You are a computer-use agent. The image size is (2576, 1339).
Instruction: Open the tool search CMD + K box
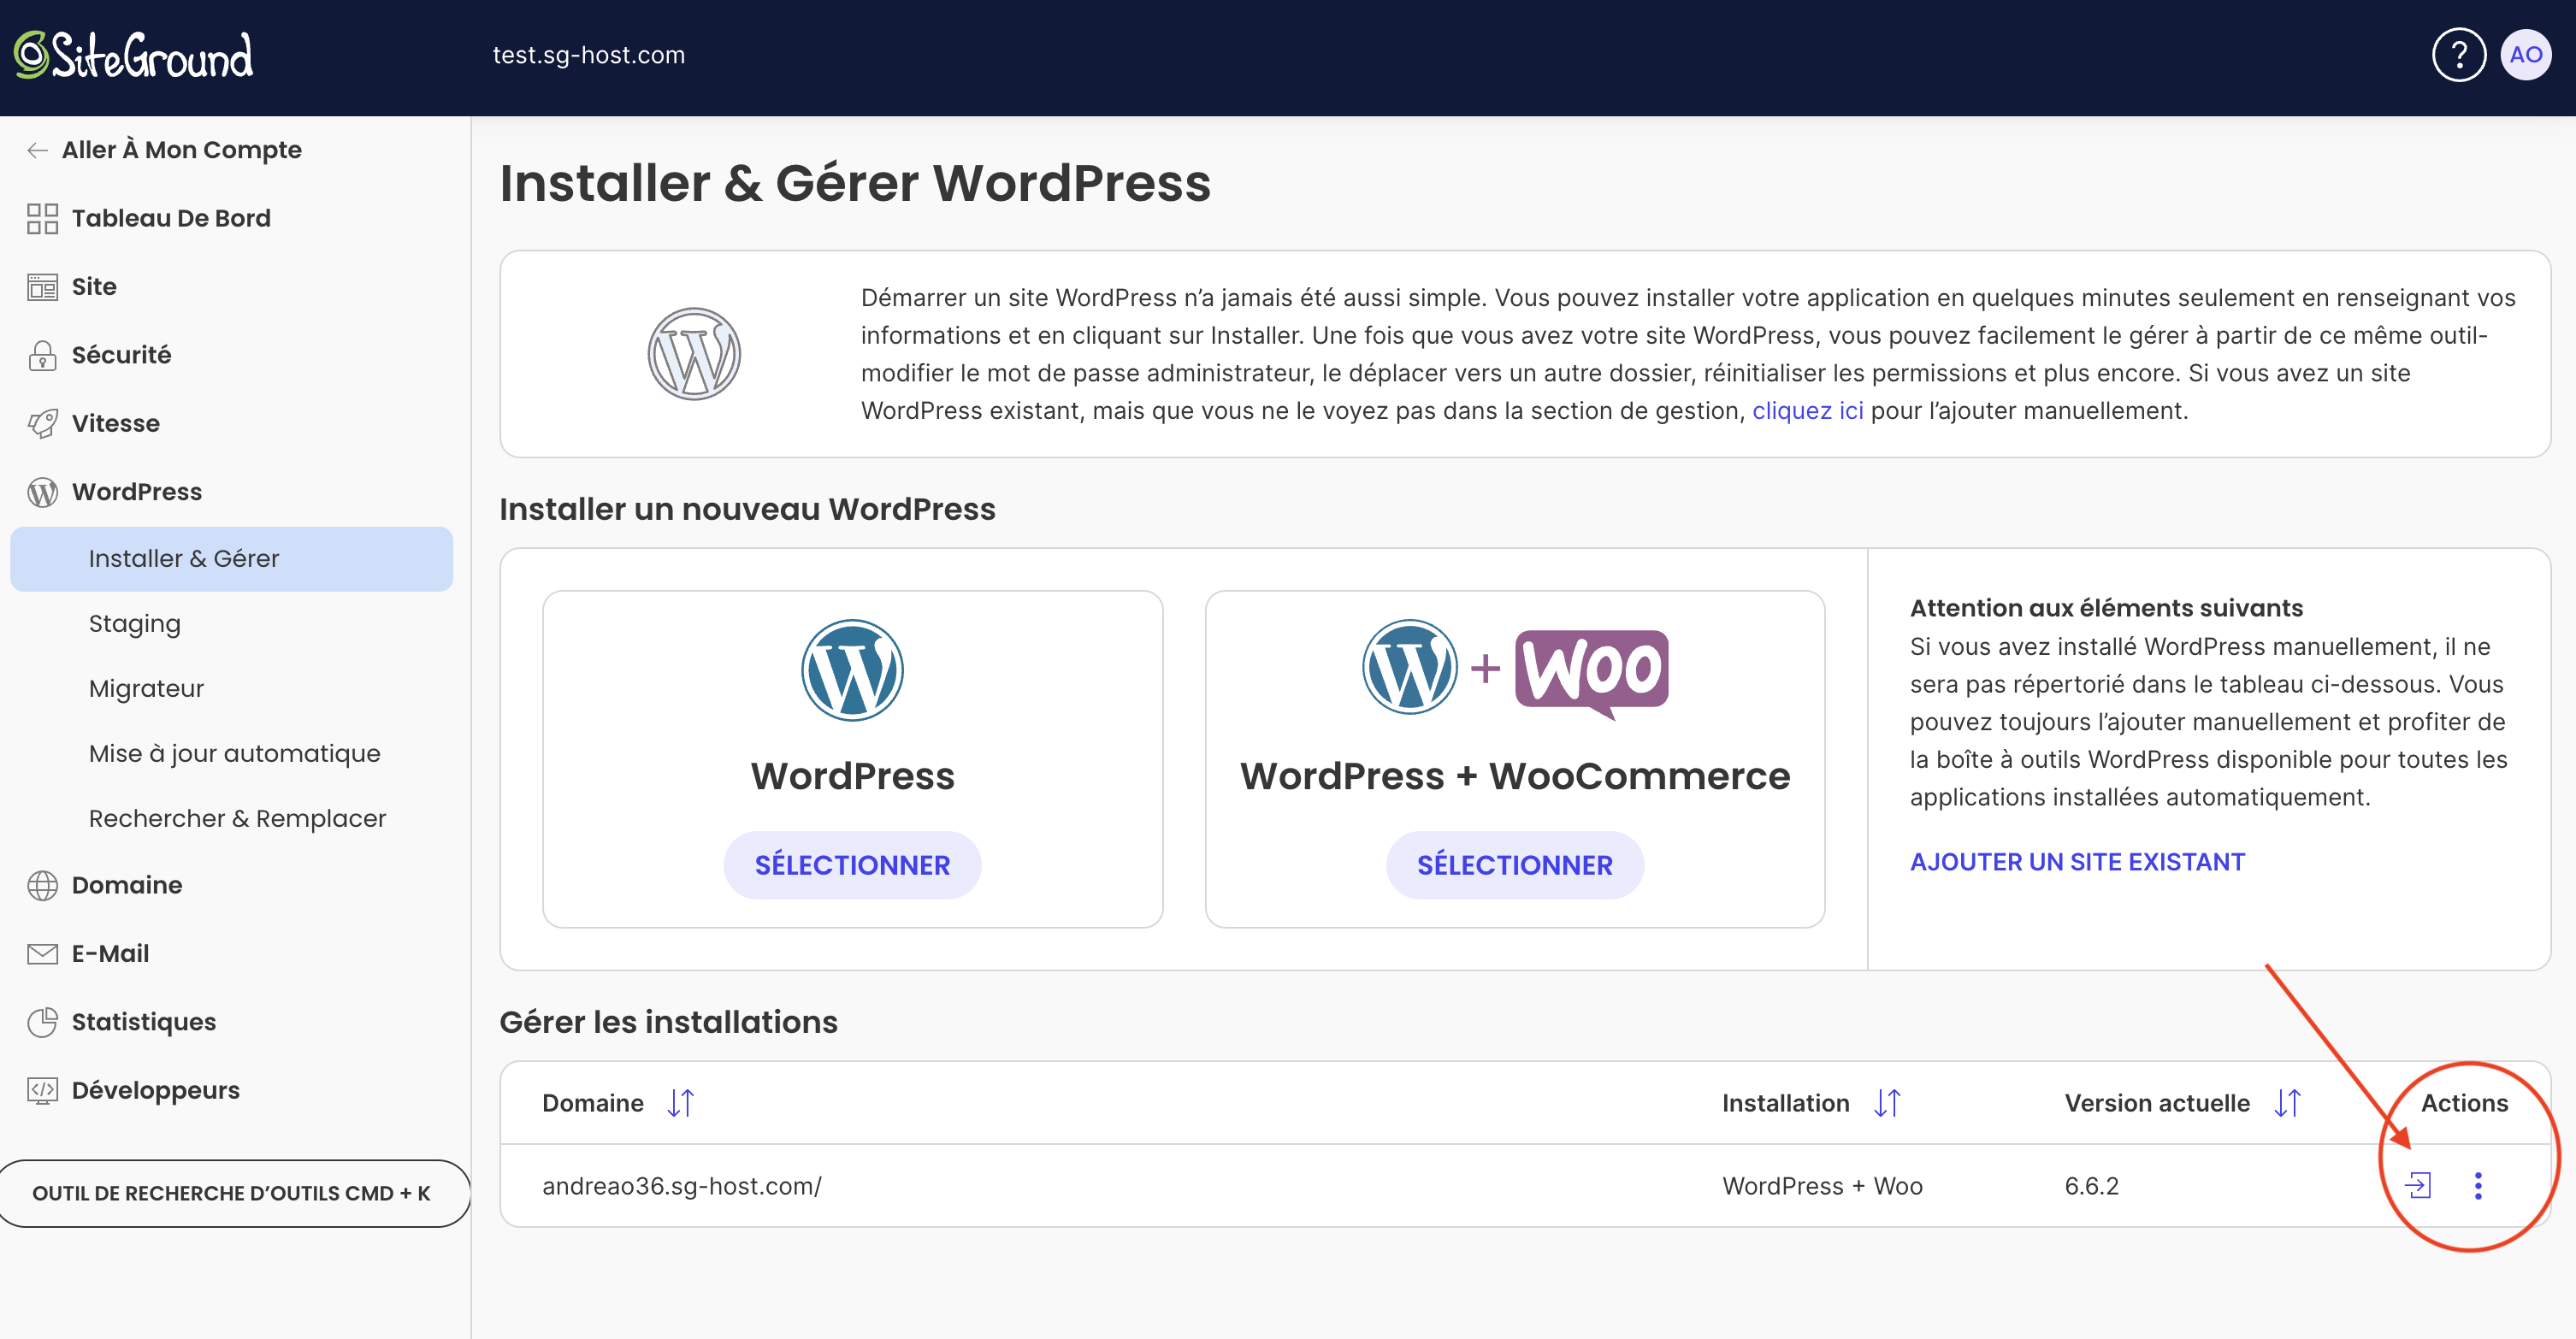(231, 1193)
